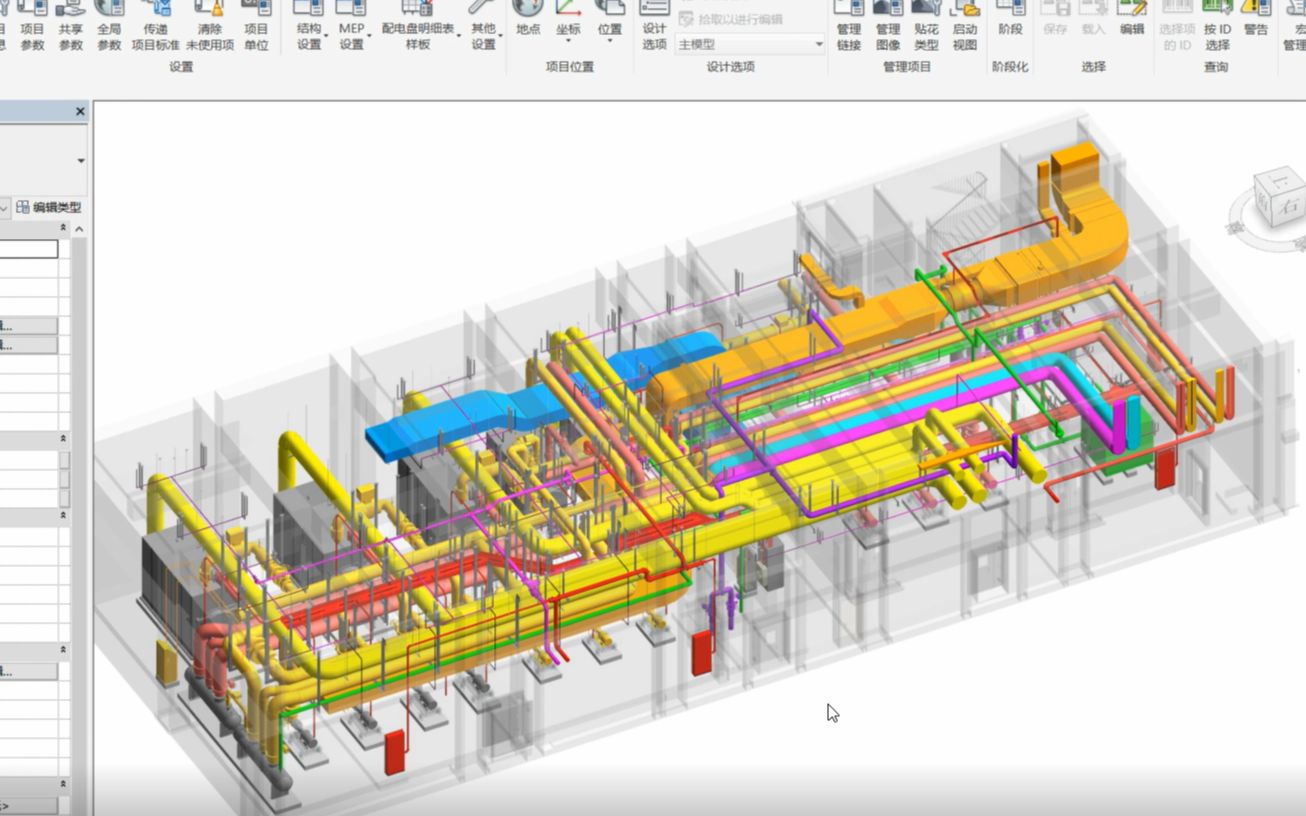Open 项目参数 (Project Parameters)
This screenshot has width=1306, height=816.
[x=32, y=26]
